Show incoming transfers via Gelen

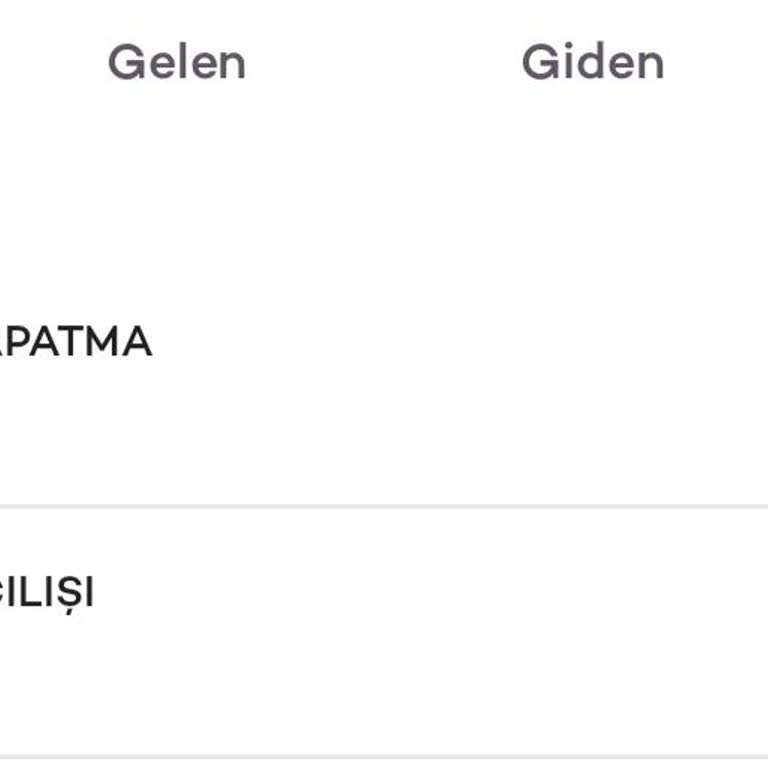click(x=176, y=62)
